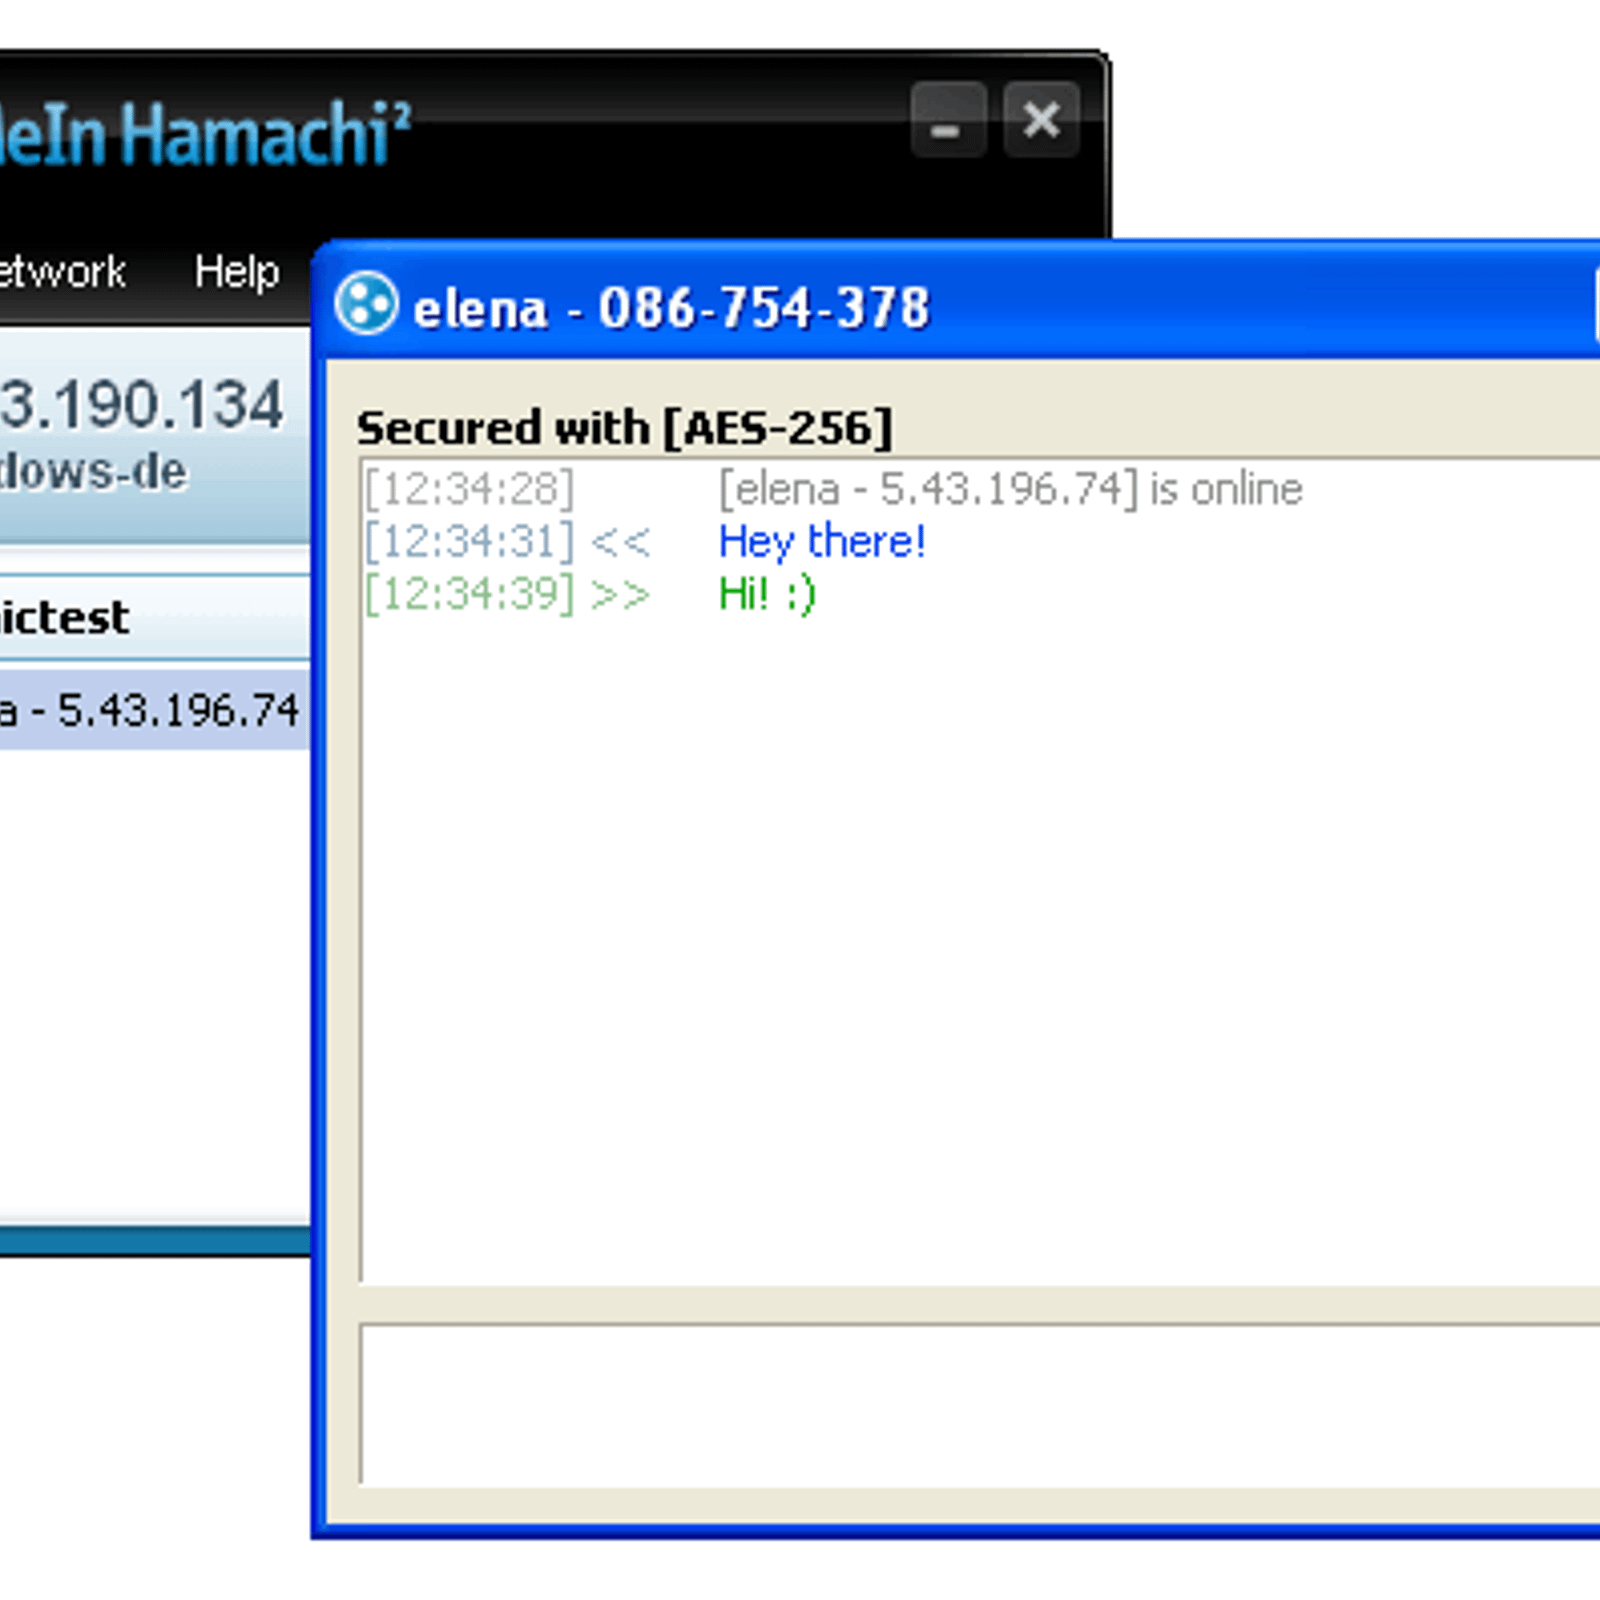
Task: Select peer entry with address 5.43.196.74
Action: (154, 710)
